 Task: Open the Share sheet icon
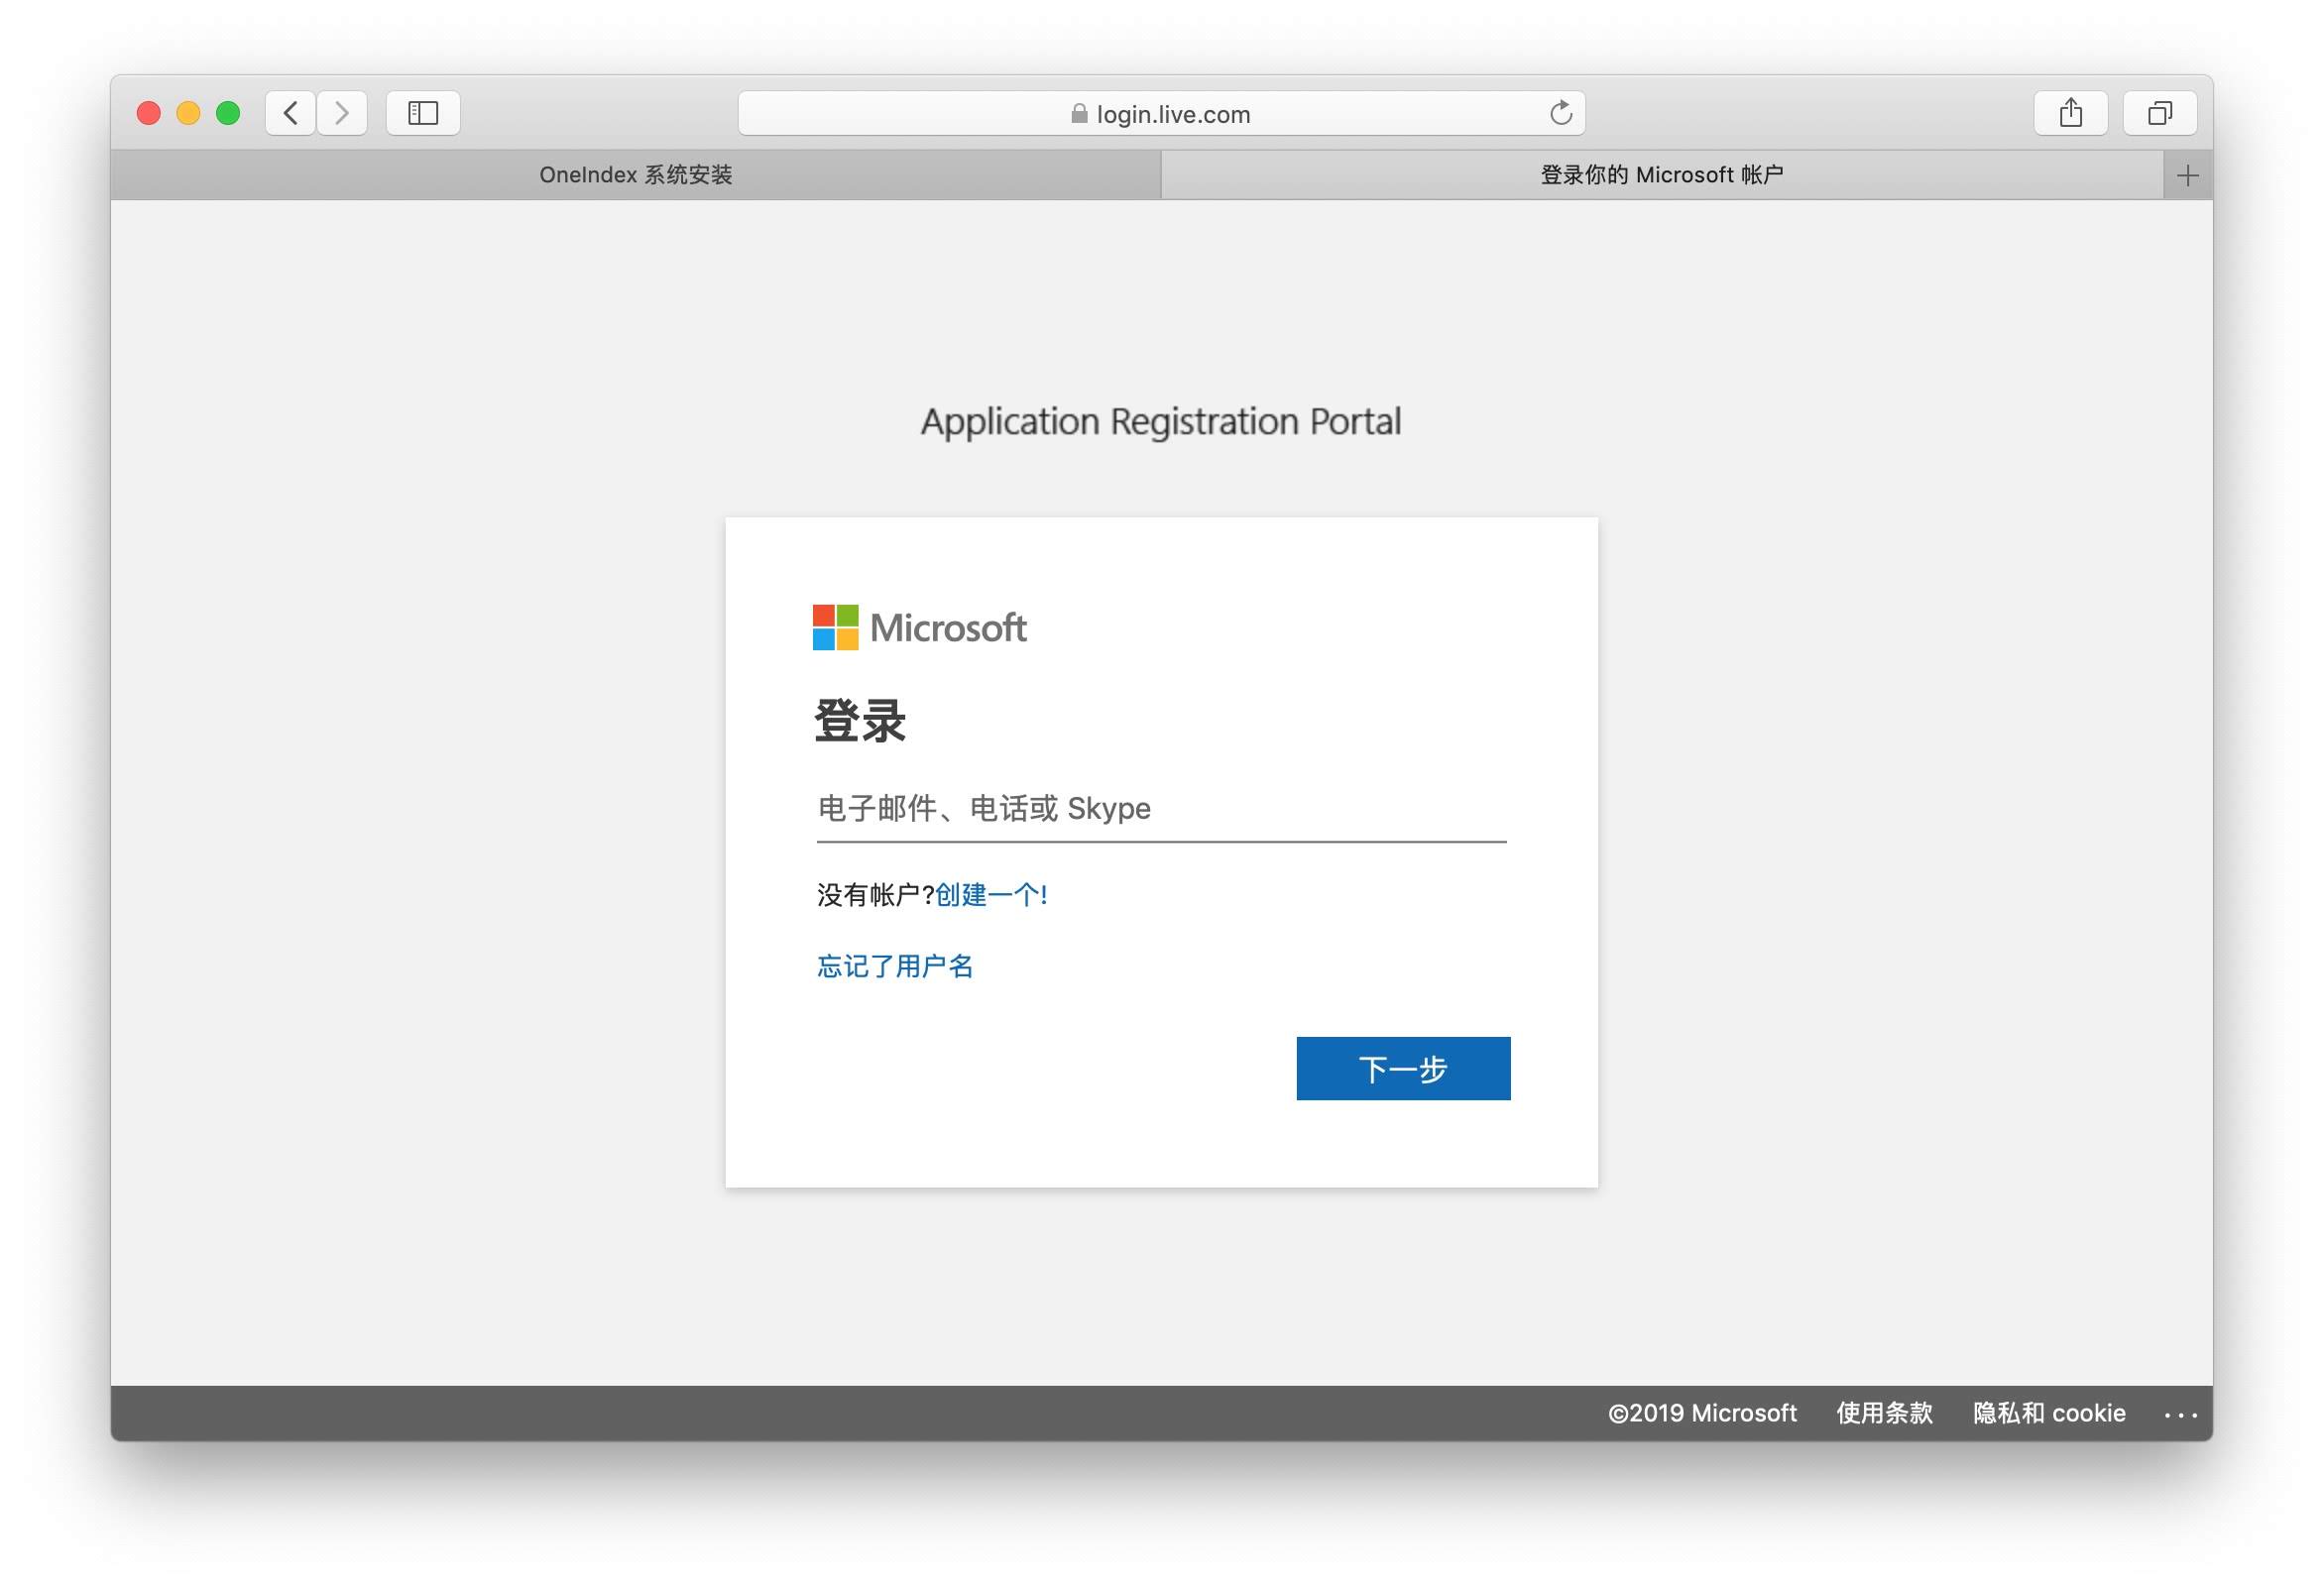coord(2070,113)
